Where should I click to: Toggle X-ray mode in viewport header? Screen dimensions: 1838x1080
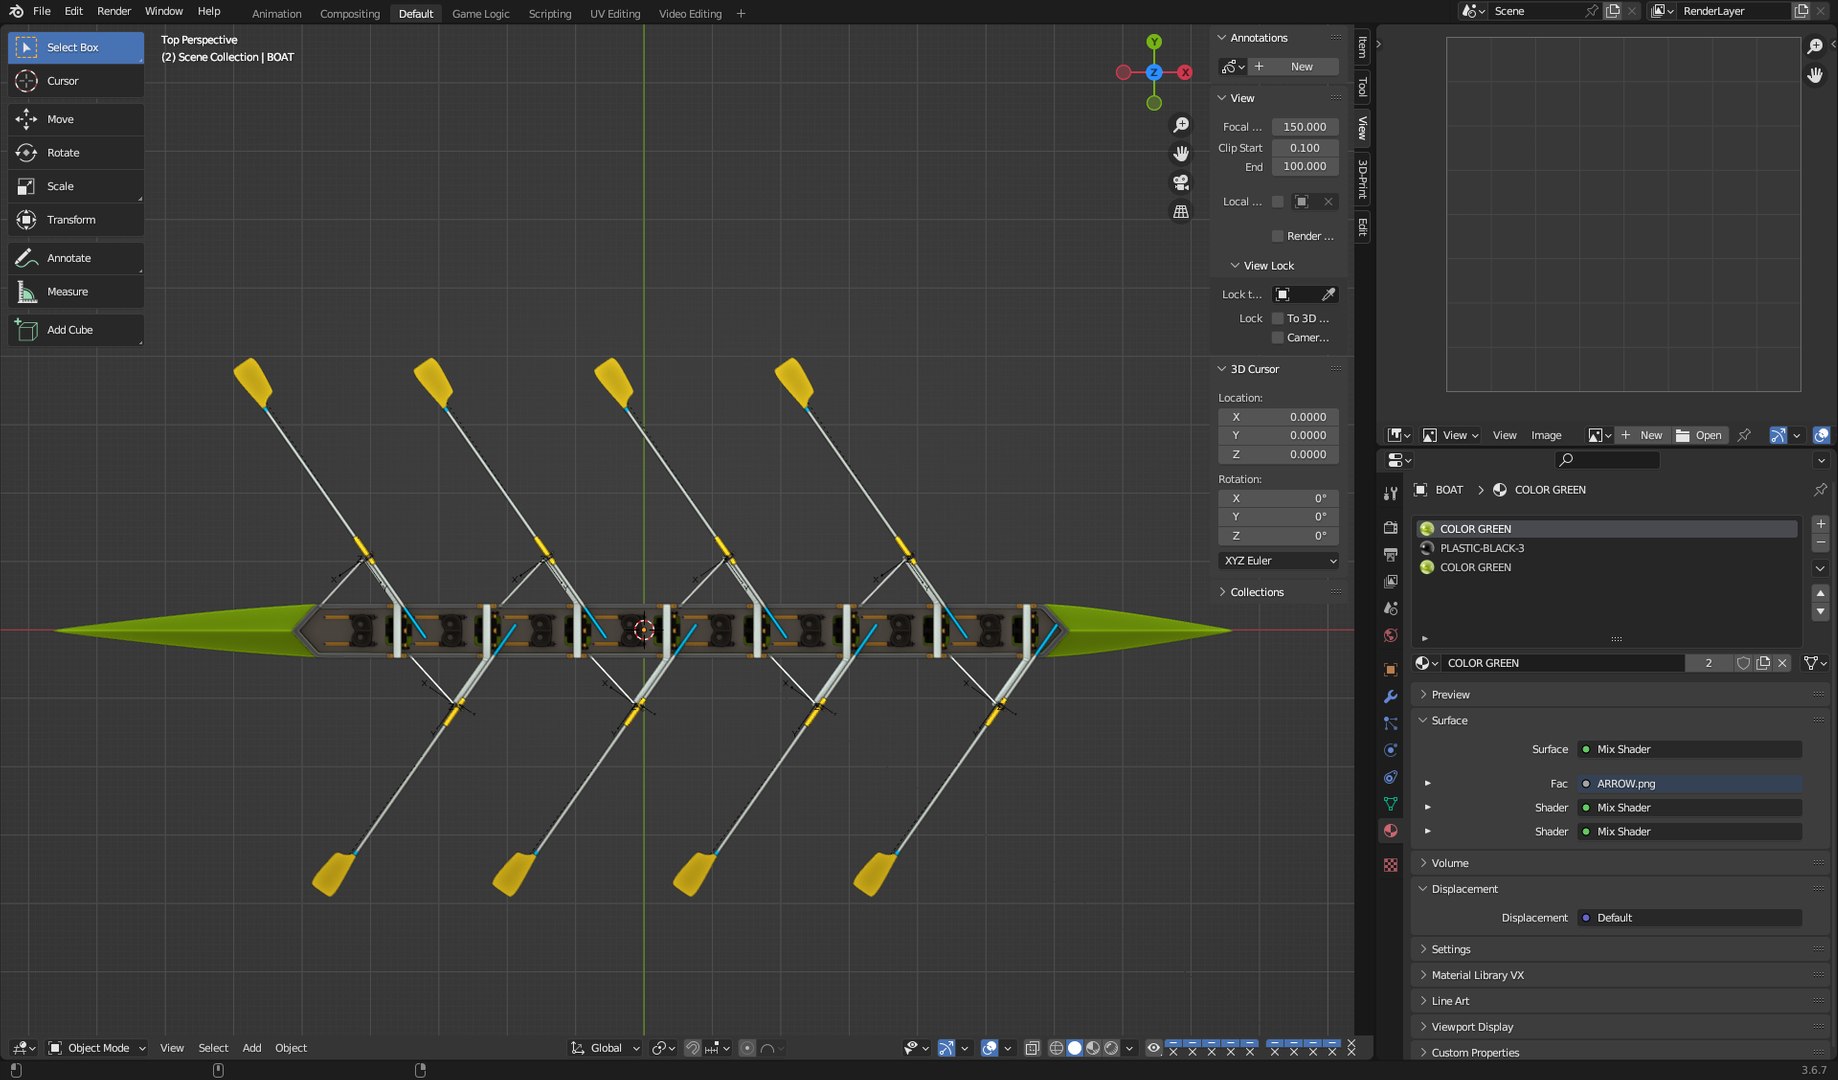[x=1032, y=1048]
